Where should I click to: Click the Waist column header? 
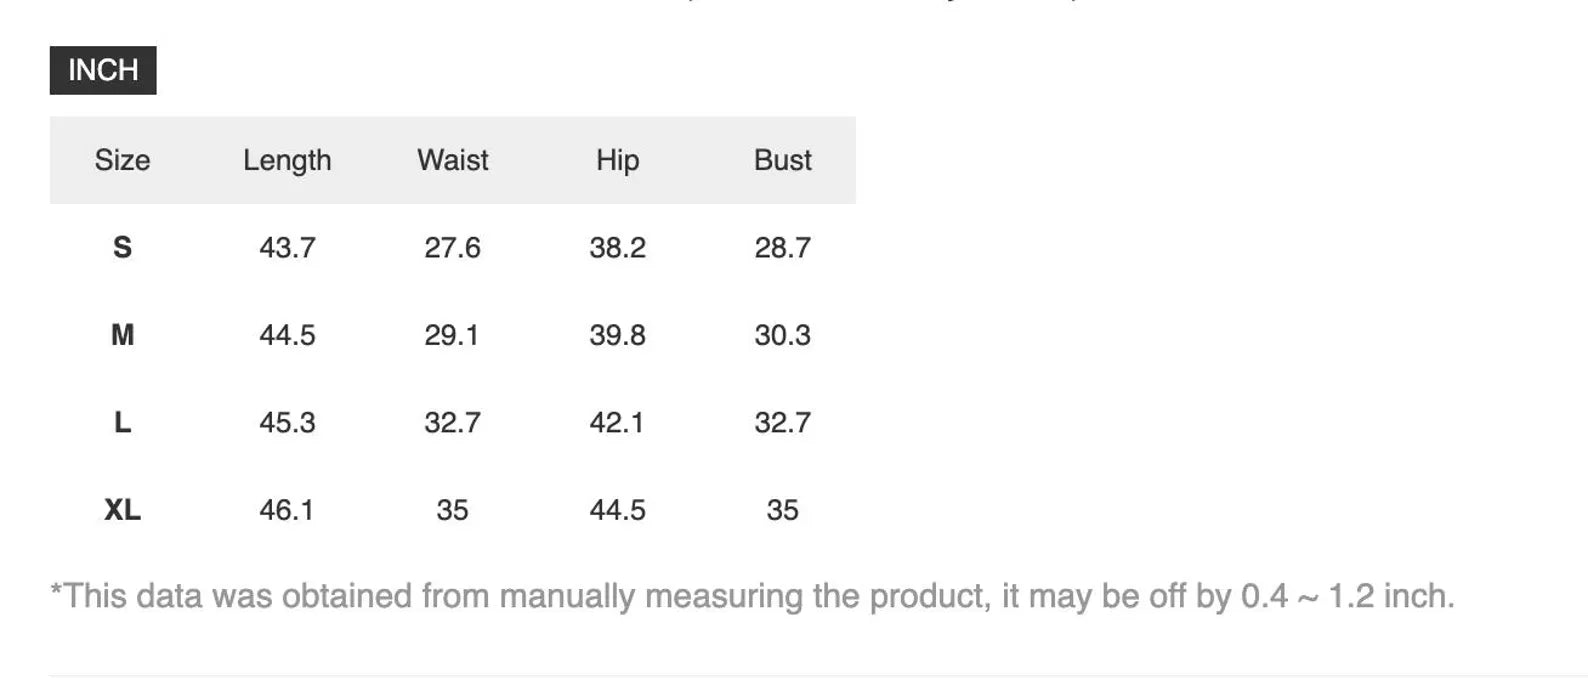[452, 160]
